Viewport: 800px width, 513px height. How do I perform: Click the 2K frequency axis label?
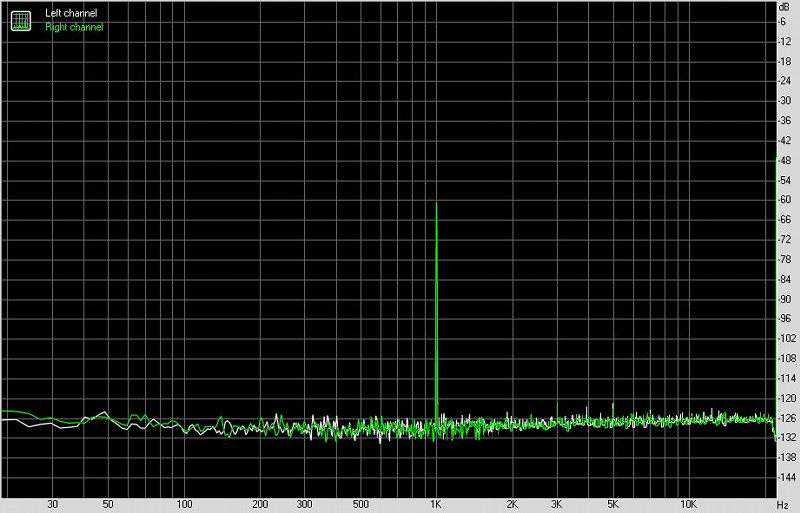point(512,504)
